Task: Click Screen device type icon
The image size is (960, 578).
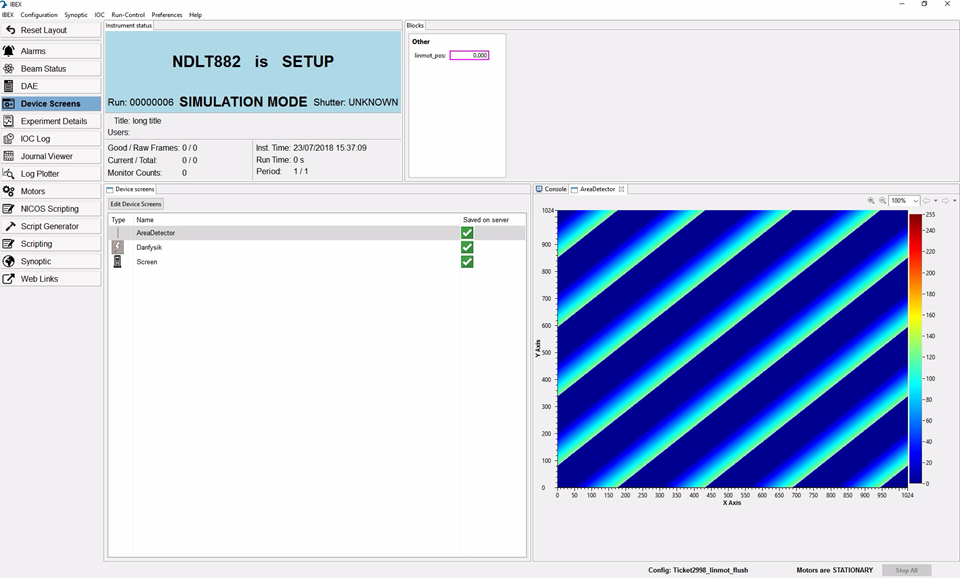Action: point(117,261)
